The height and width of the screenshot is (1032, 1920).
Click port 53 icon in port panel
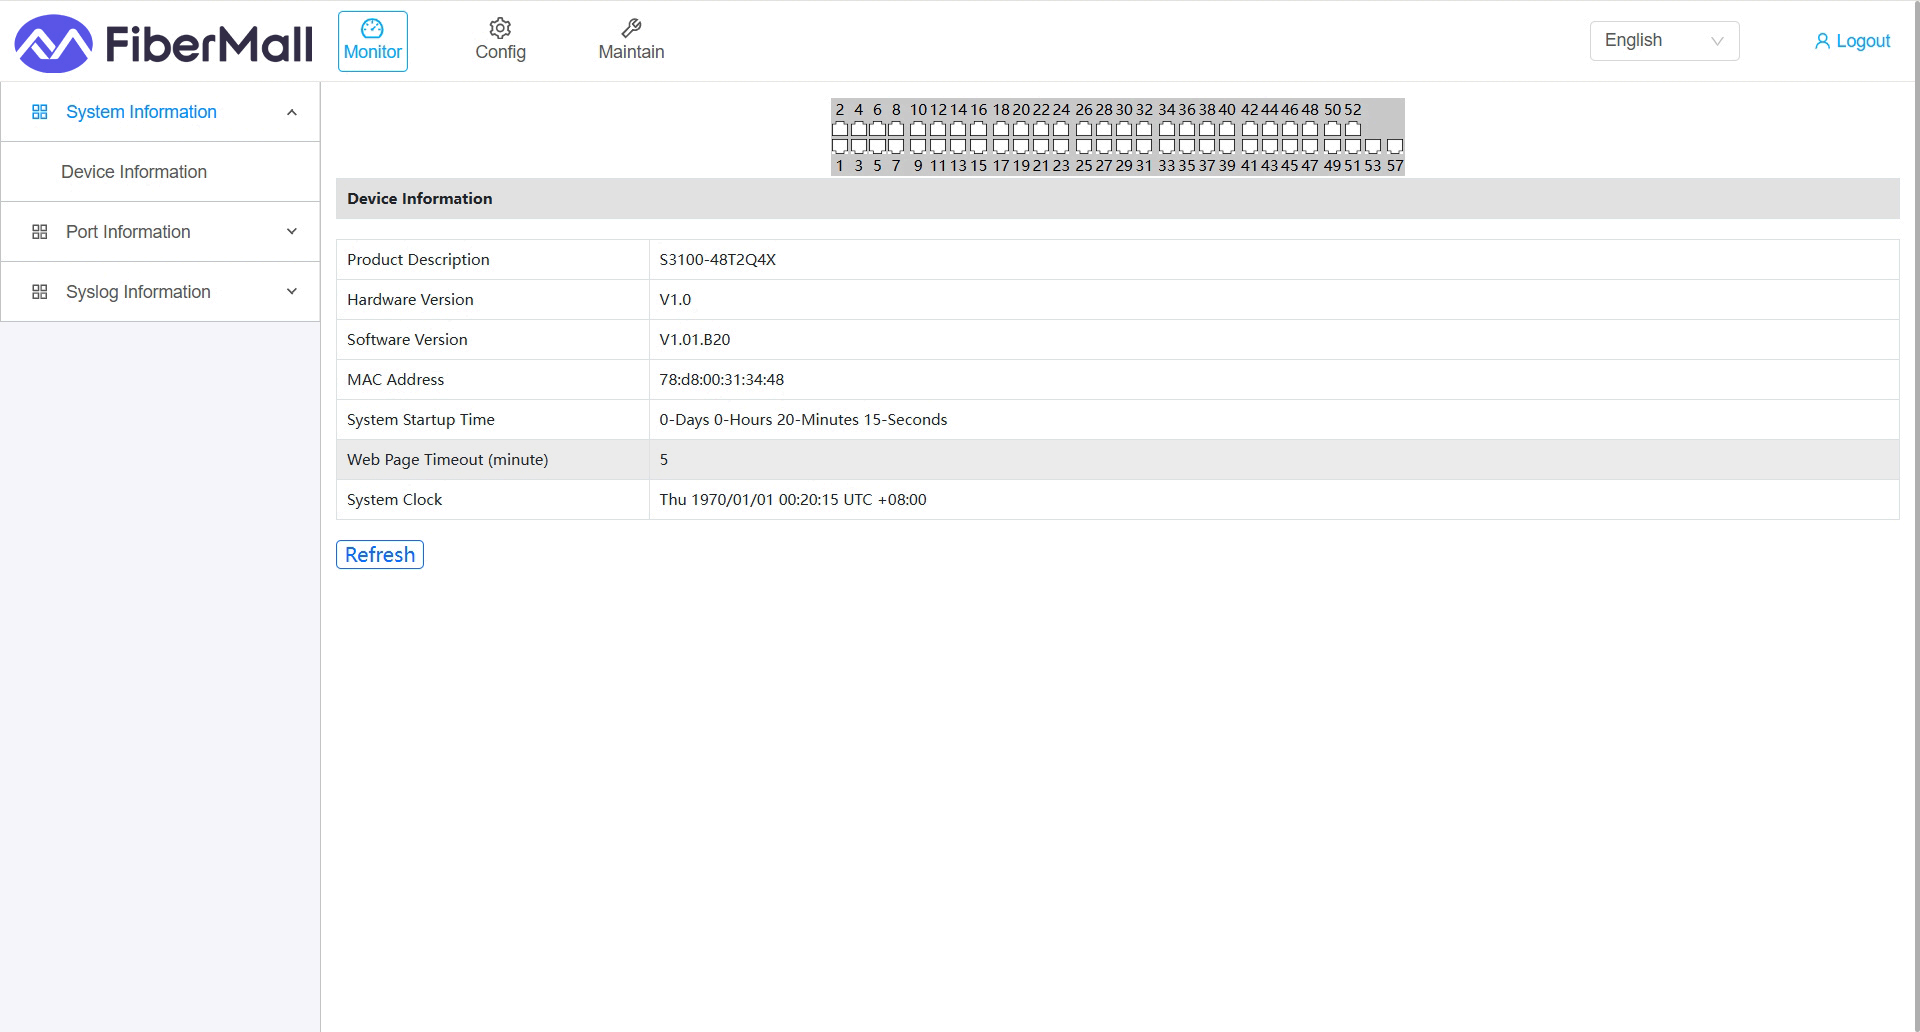[x=1373, y=146]
